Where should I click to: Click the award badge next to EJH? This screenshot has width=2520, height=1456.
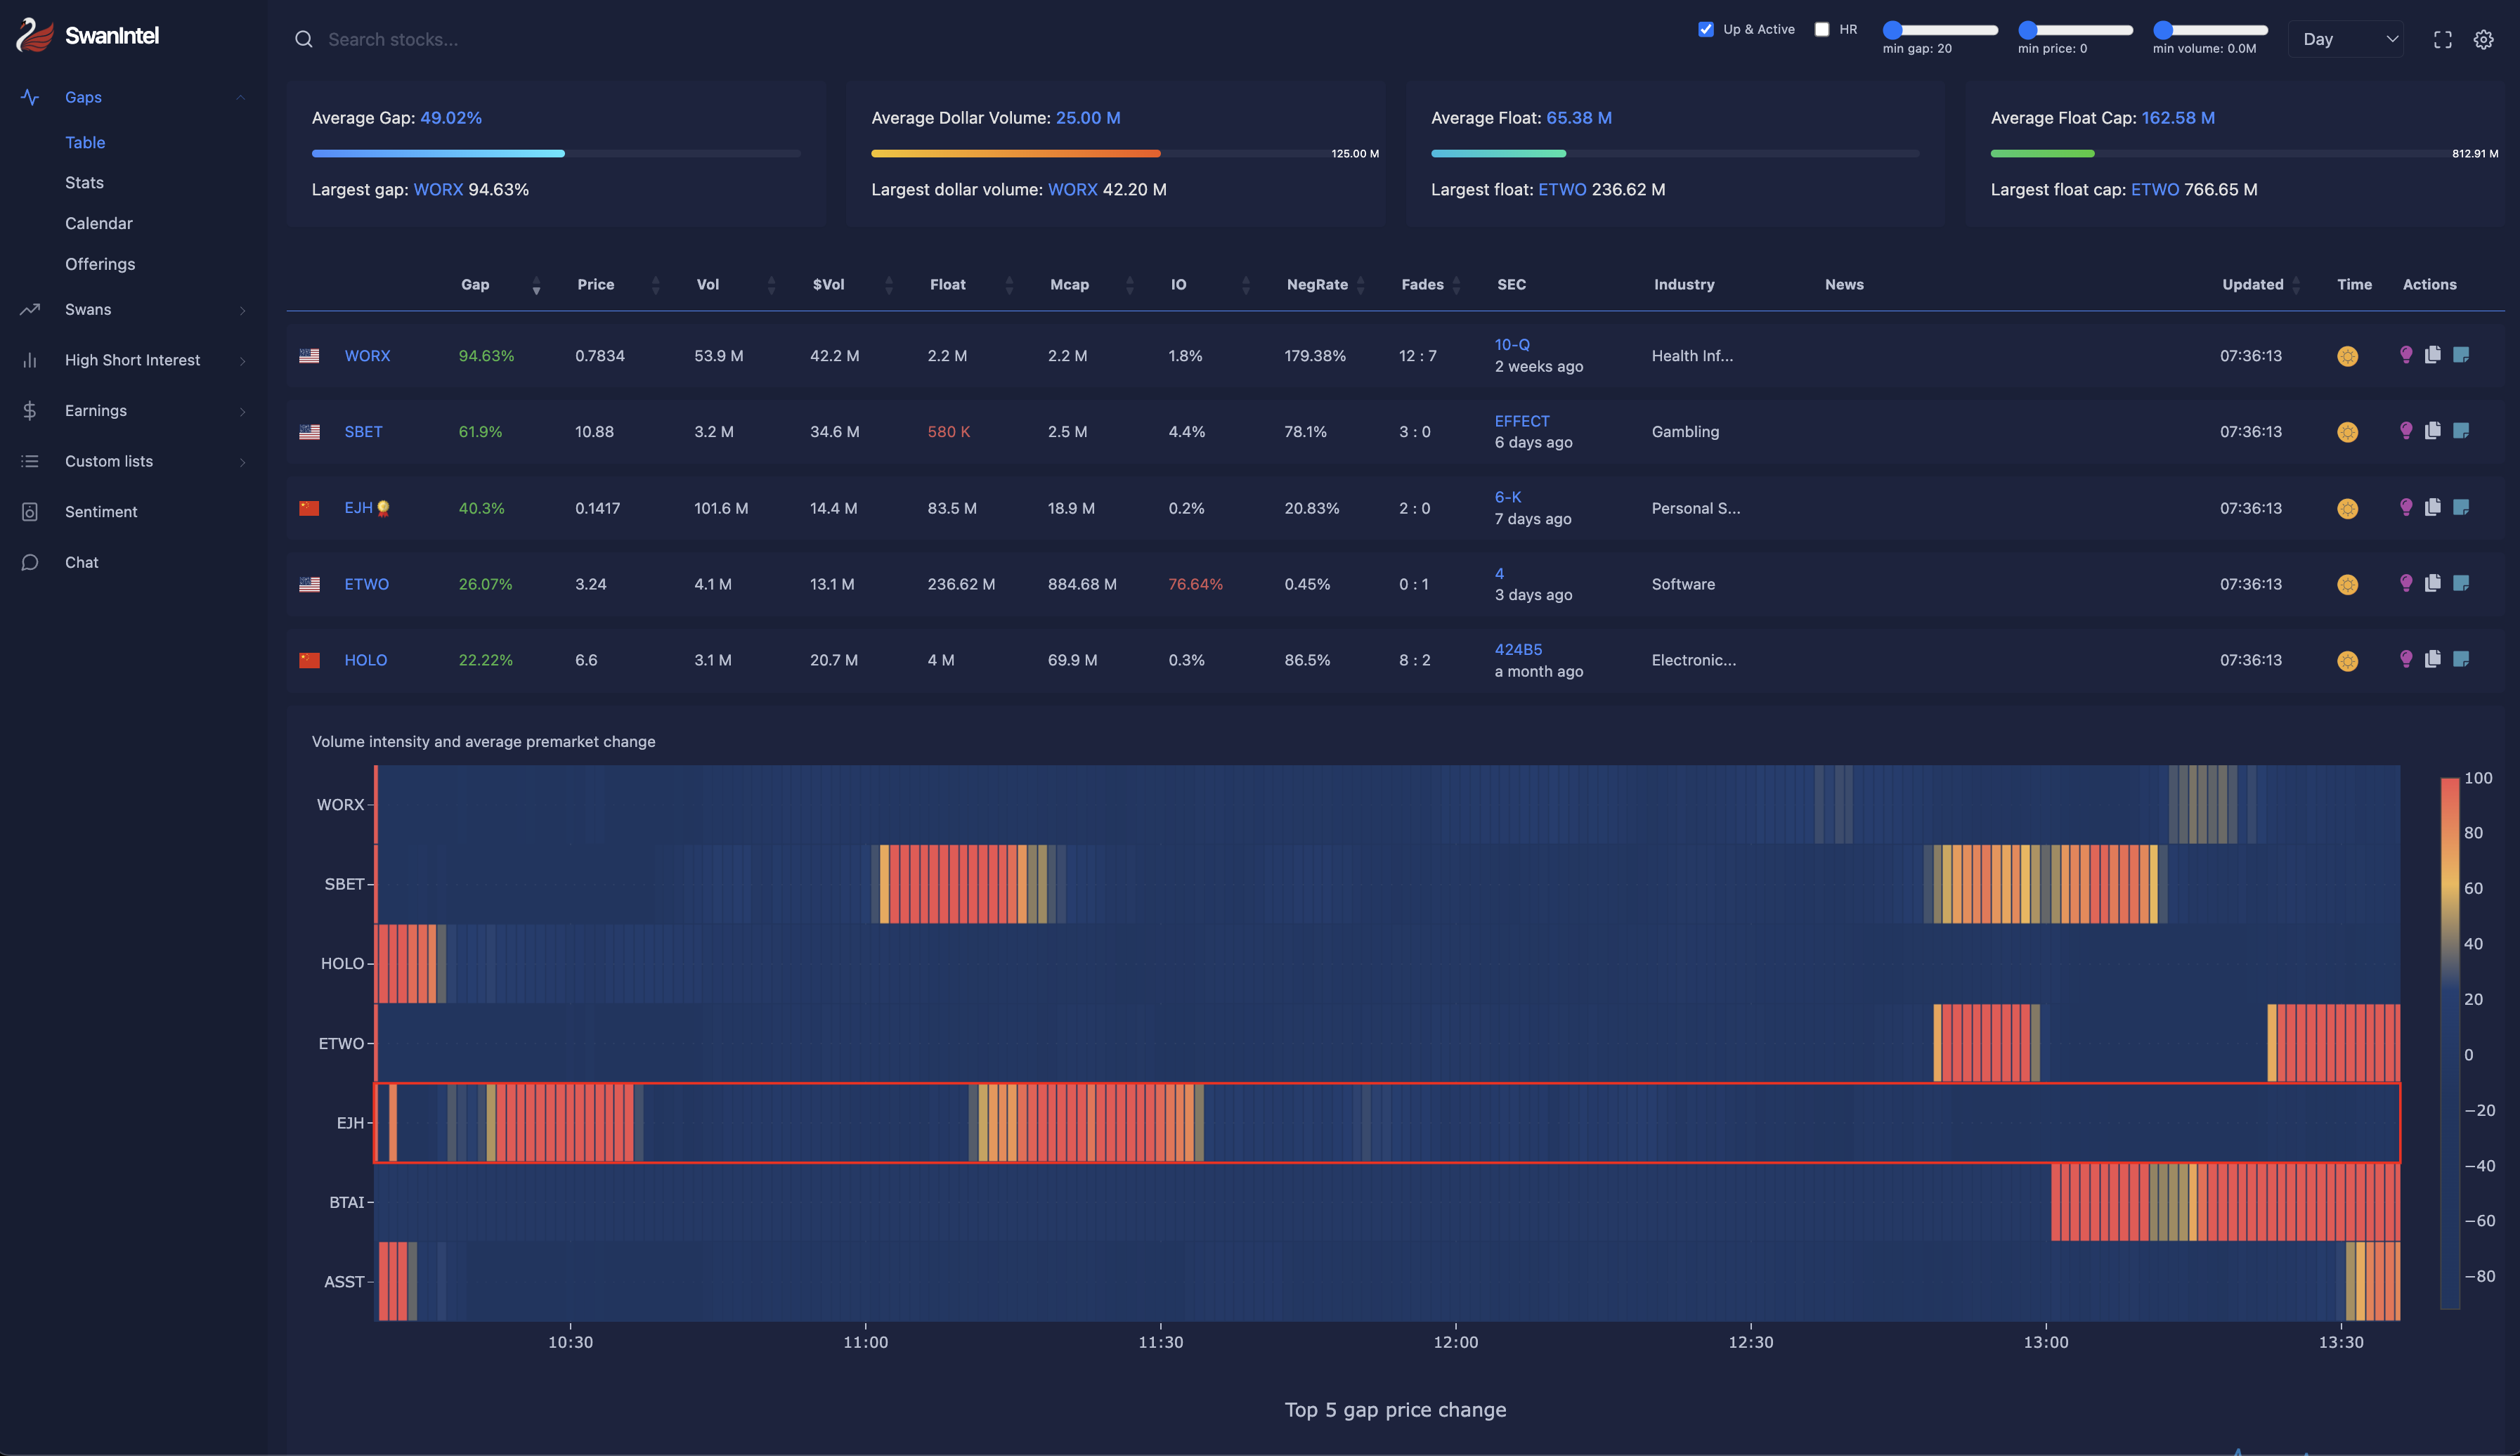point(383,509)
